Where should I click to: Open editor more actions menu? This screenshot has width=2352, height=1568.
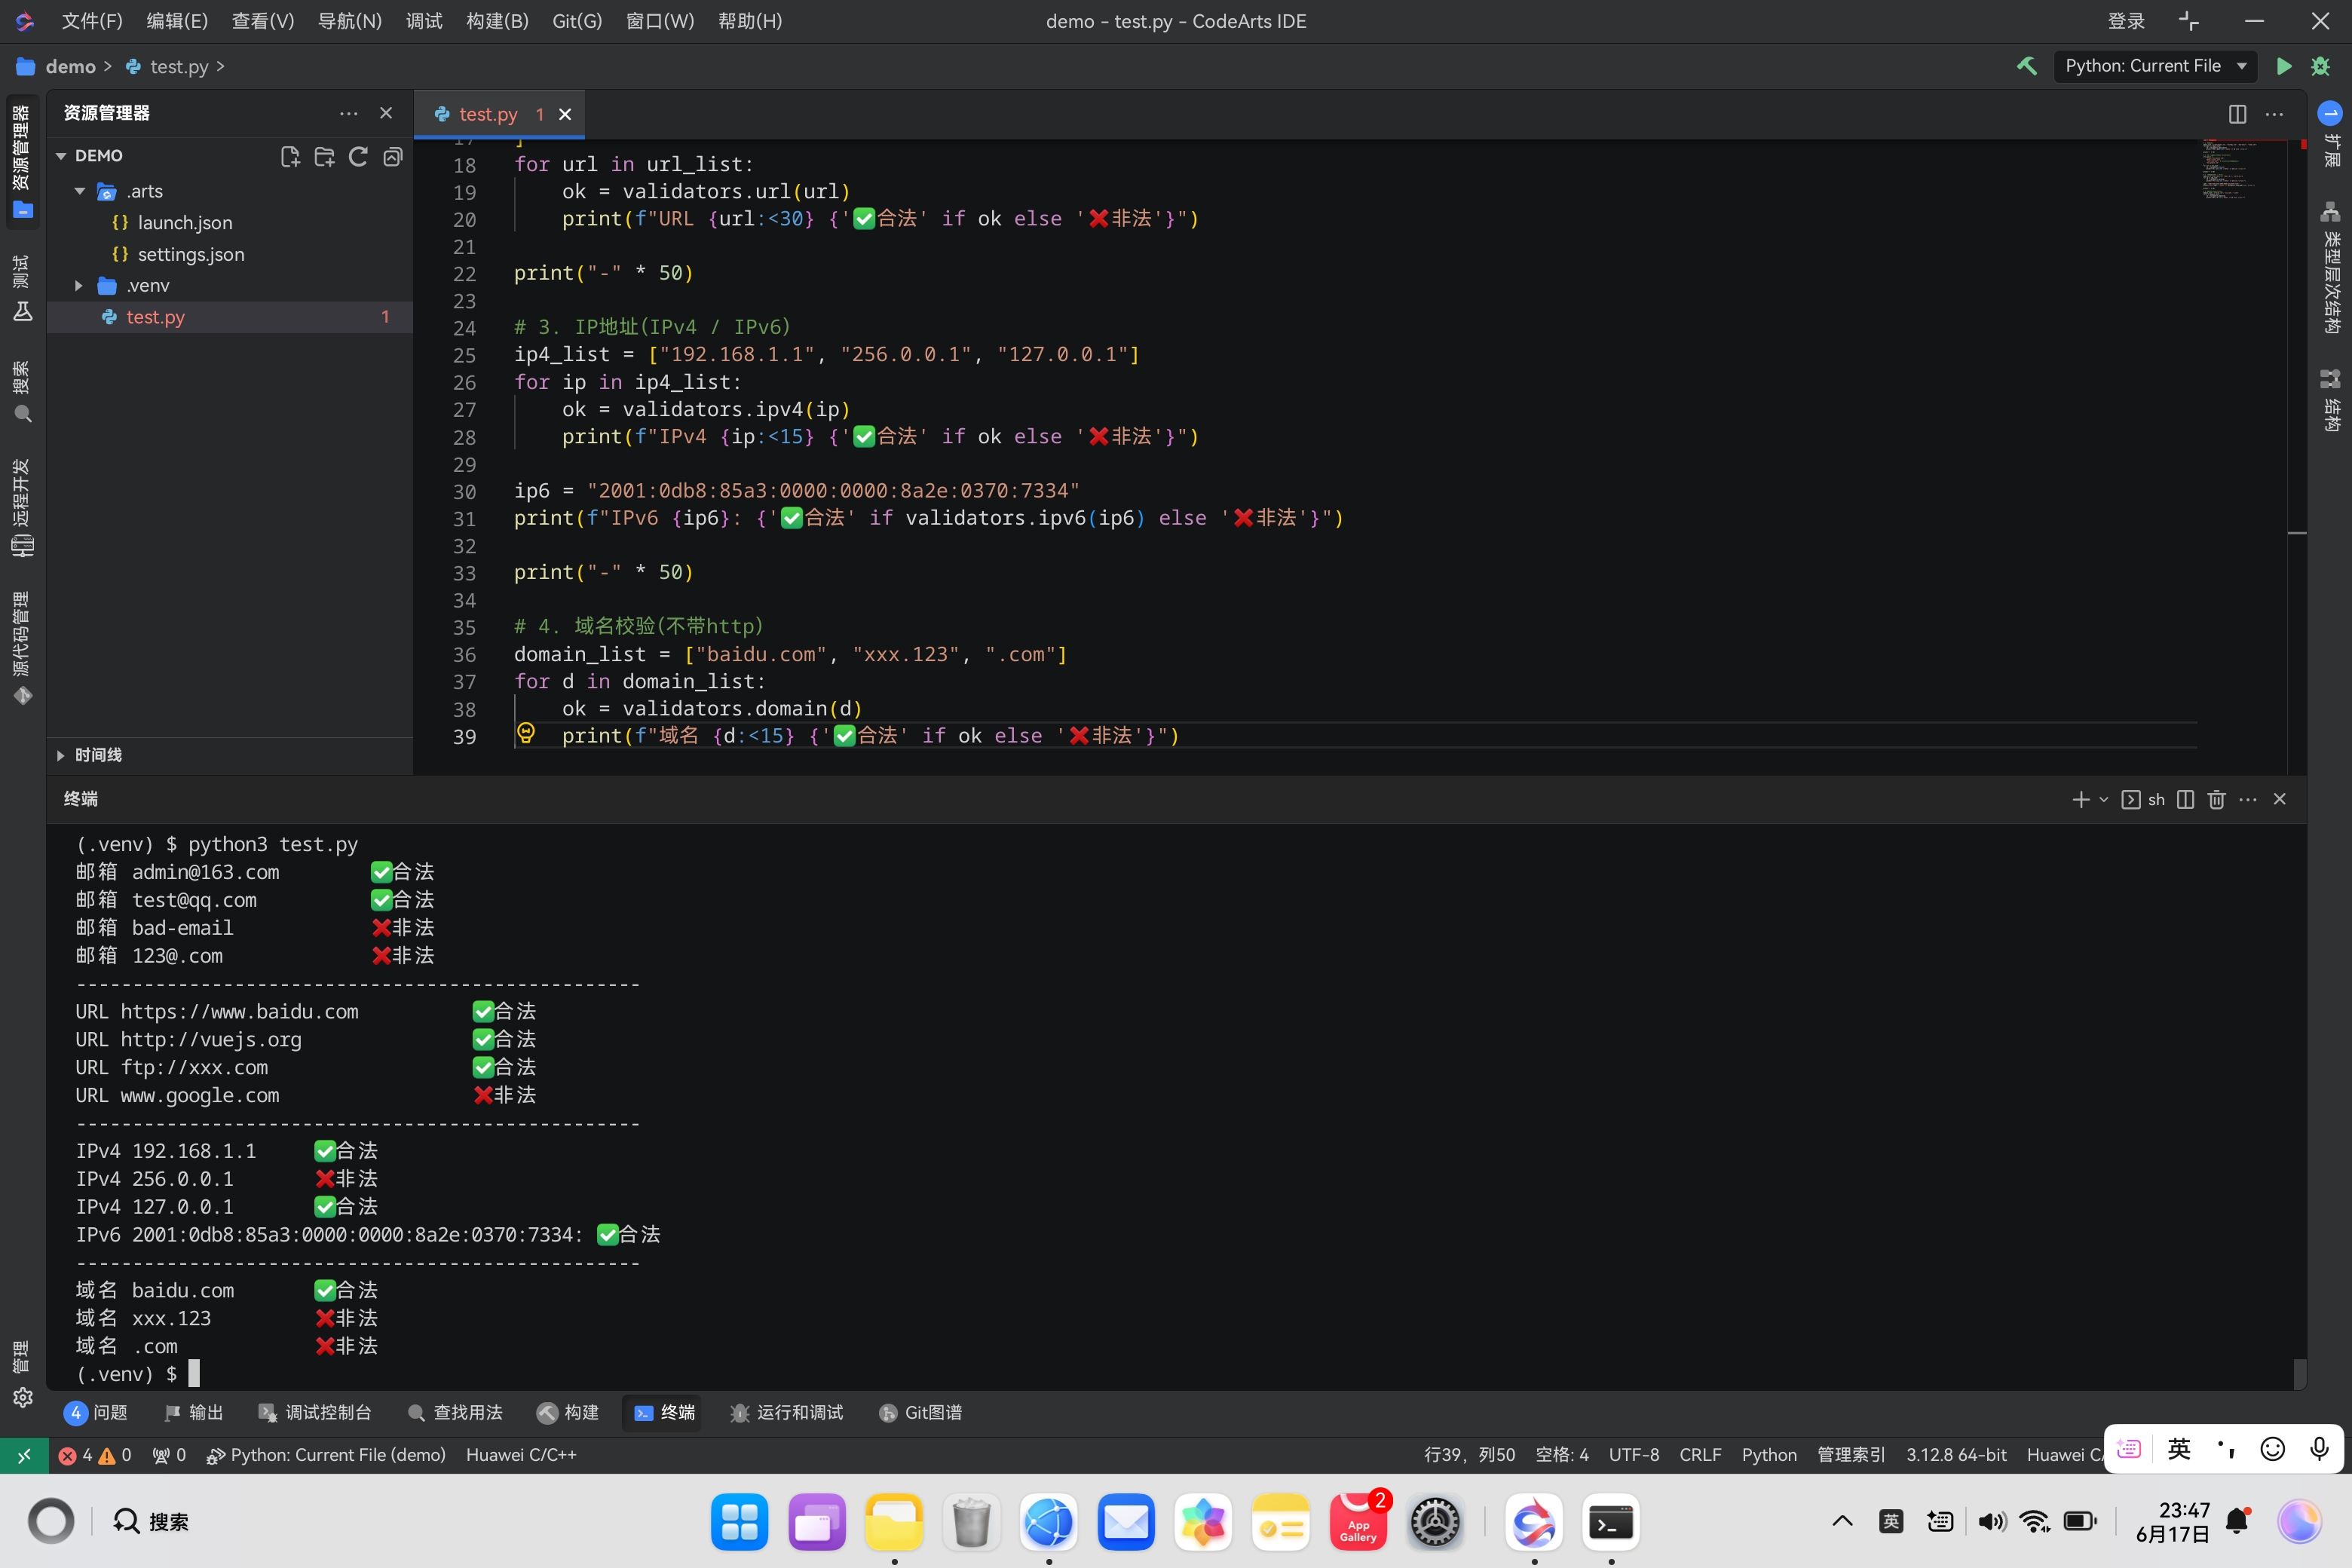click(x=2275, y=114)
